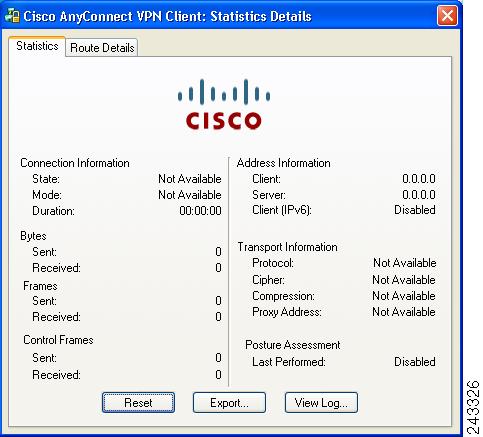Click the Protocol value Not Available
The image size is (483, 437).
click(405, 263)
